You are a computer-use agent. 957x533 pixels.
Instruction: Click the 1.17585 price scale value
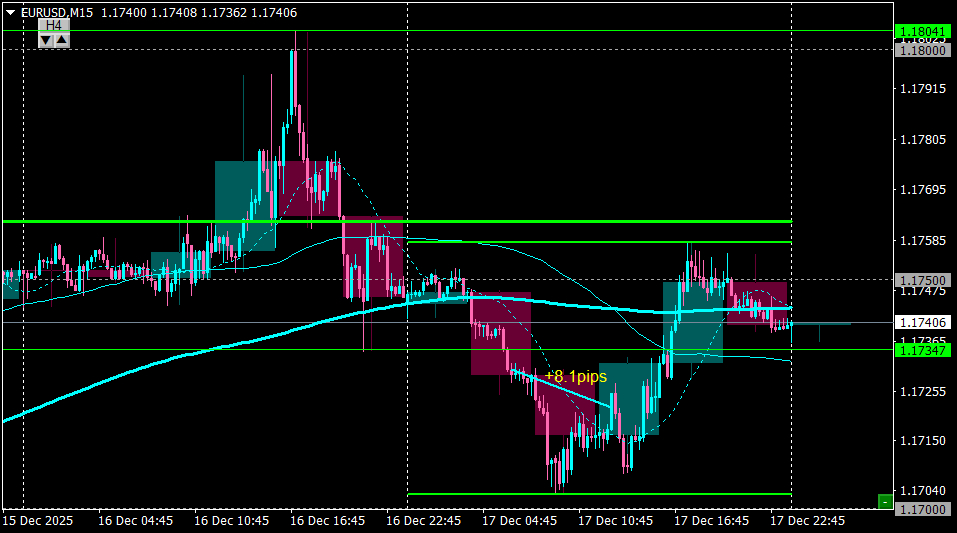(x=923, y=241)
